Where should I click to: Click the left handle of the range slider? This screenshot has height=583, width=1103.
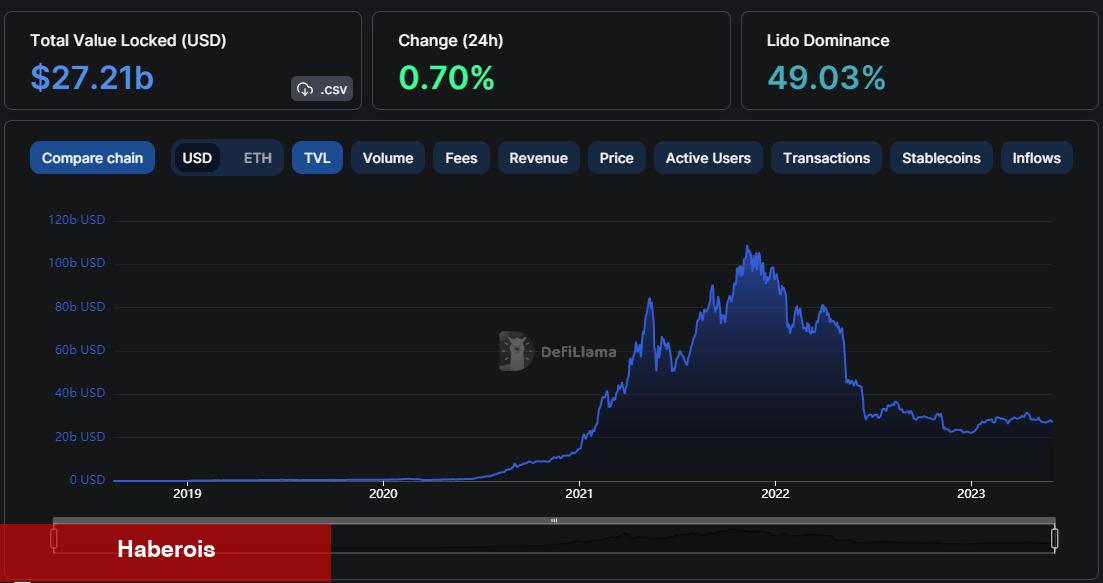pos(53,539)
